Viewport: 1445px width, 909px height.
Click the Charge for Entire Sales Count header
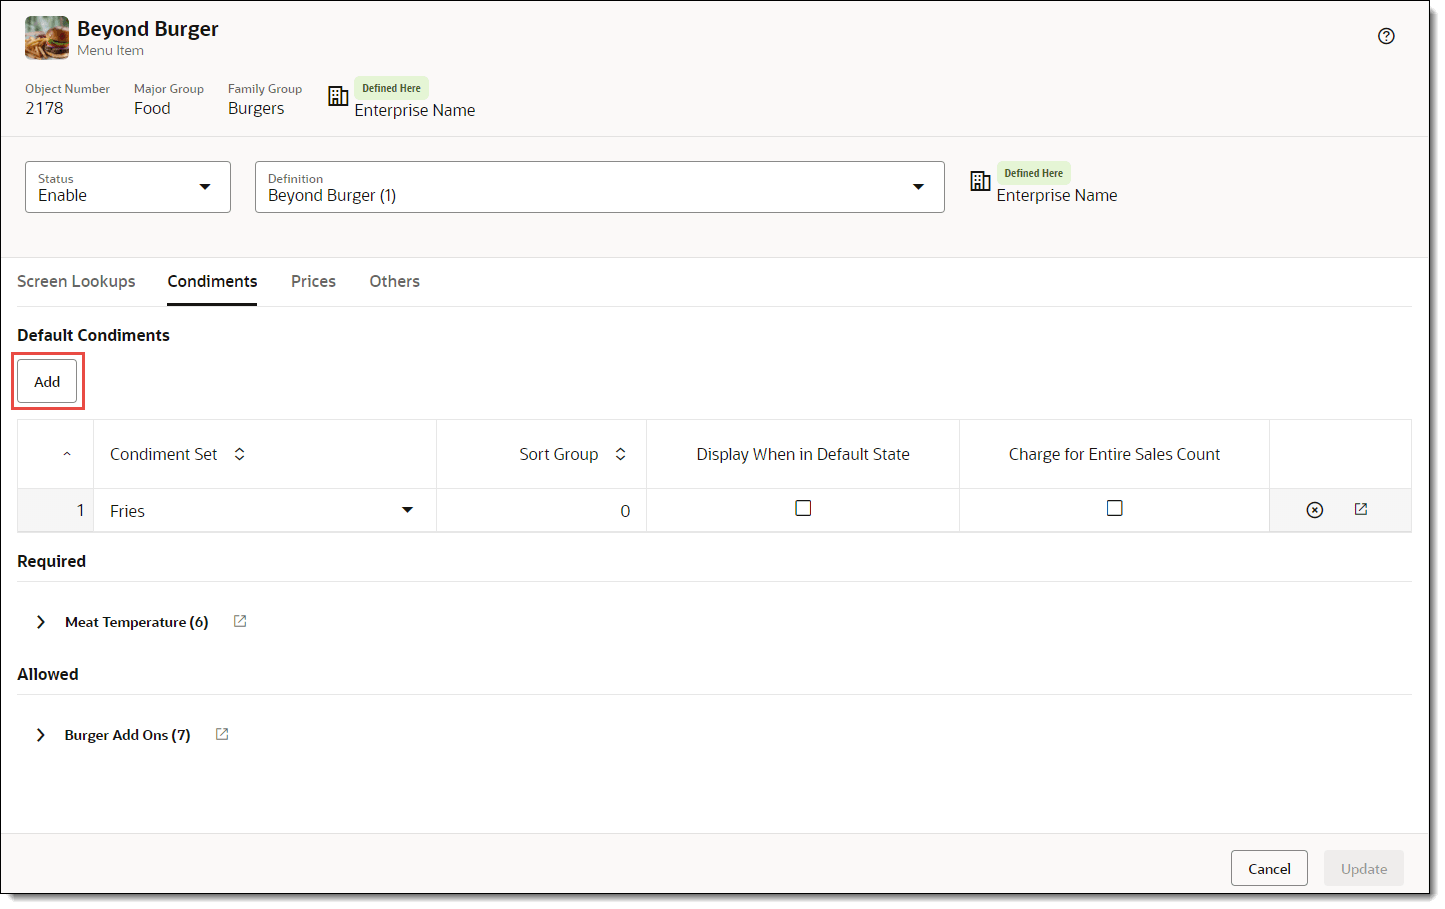pyautogui.click(x=1114, y=454)
